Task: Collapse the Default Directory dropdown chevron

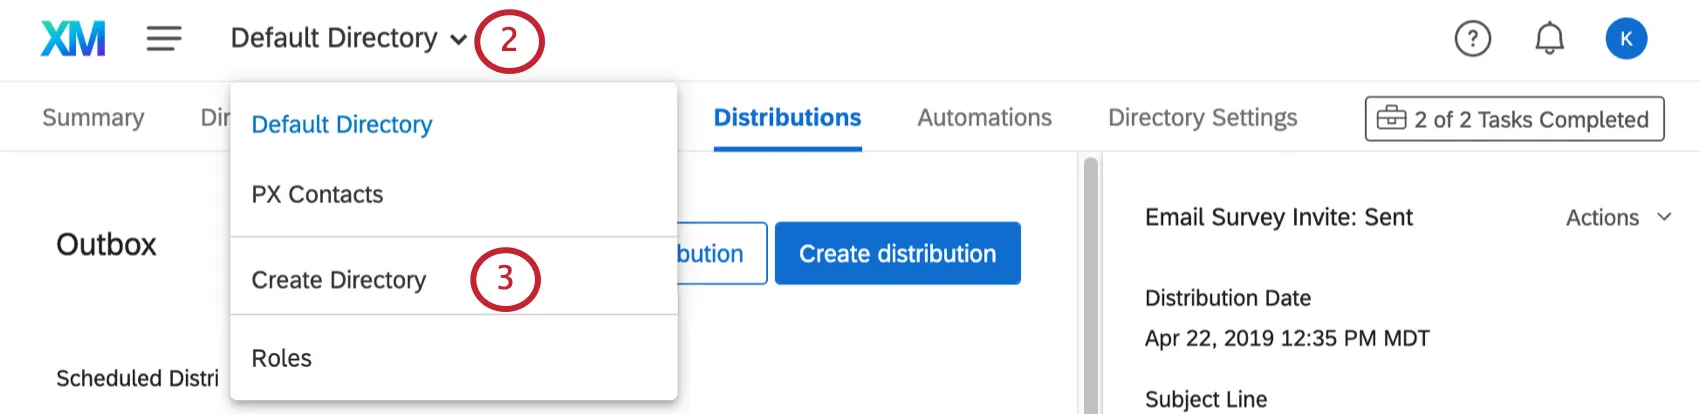Action: click(458, 40)
